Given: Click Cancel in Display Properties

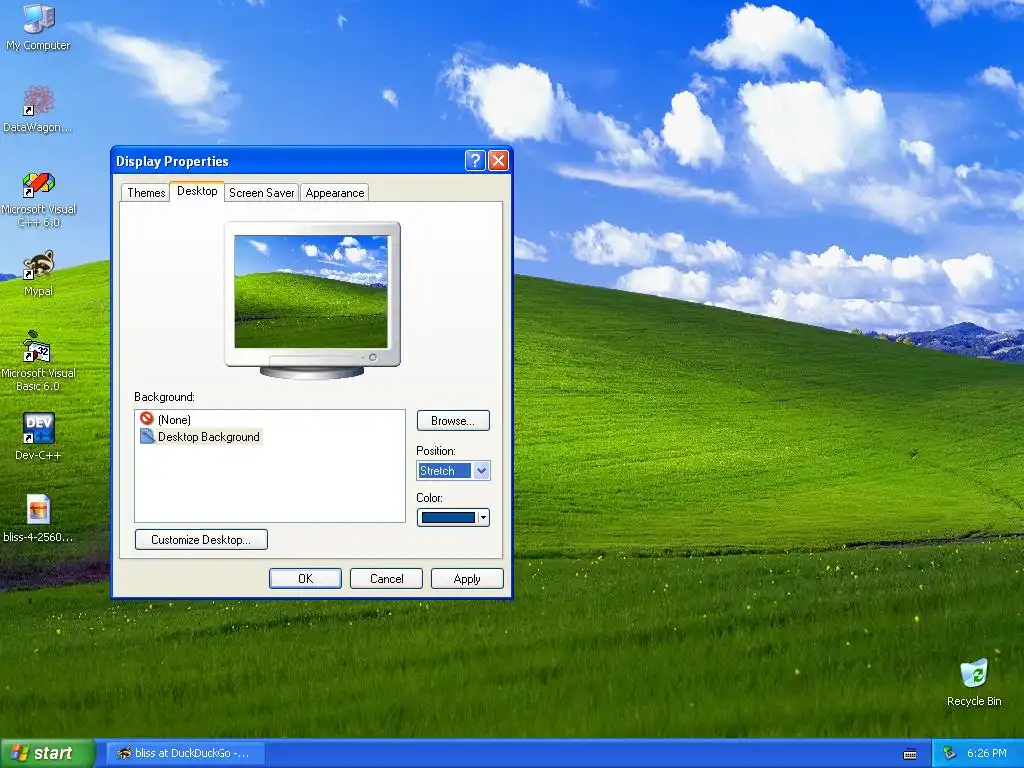Looking at the screenshot, I should pyautogui.click(x=387, y=579).
